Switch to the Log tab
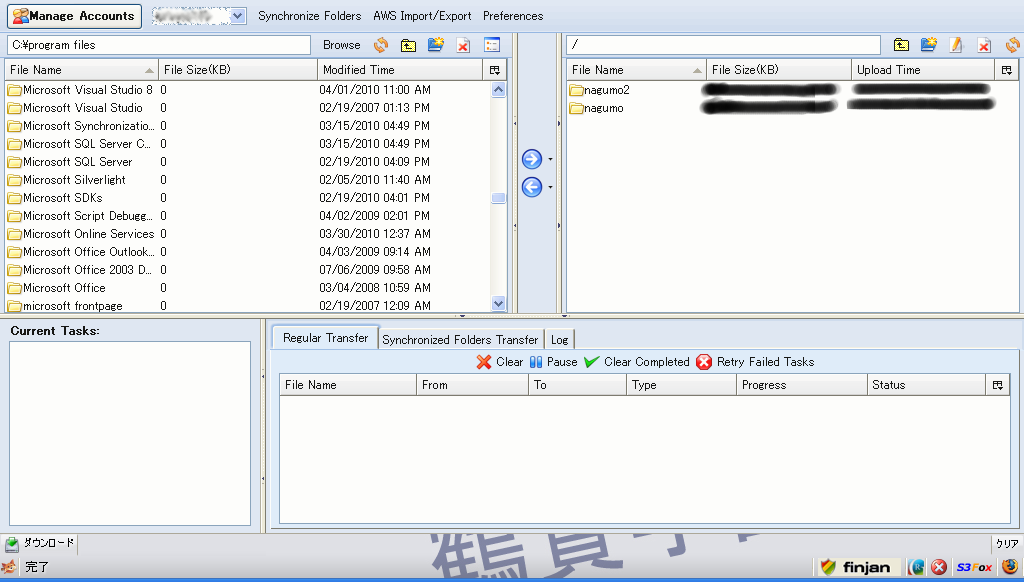1024x583 pixels. point(560,339)
